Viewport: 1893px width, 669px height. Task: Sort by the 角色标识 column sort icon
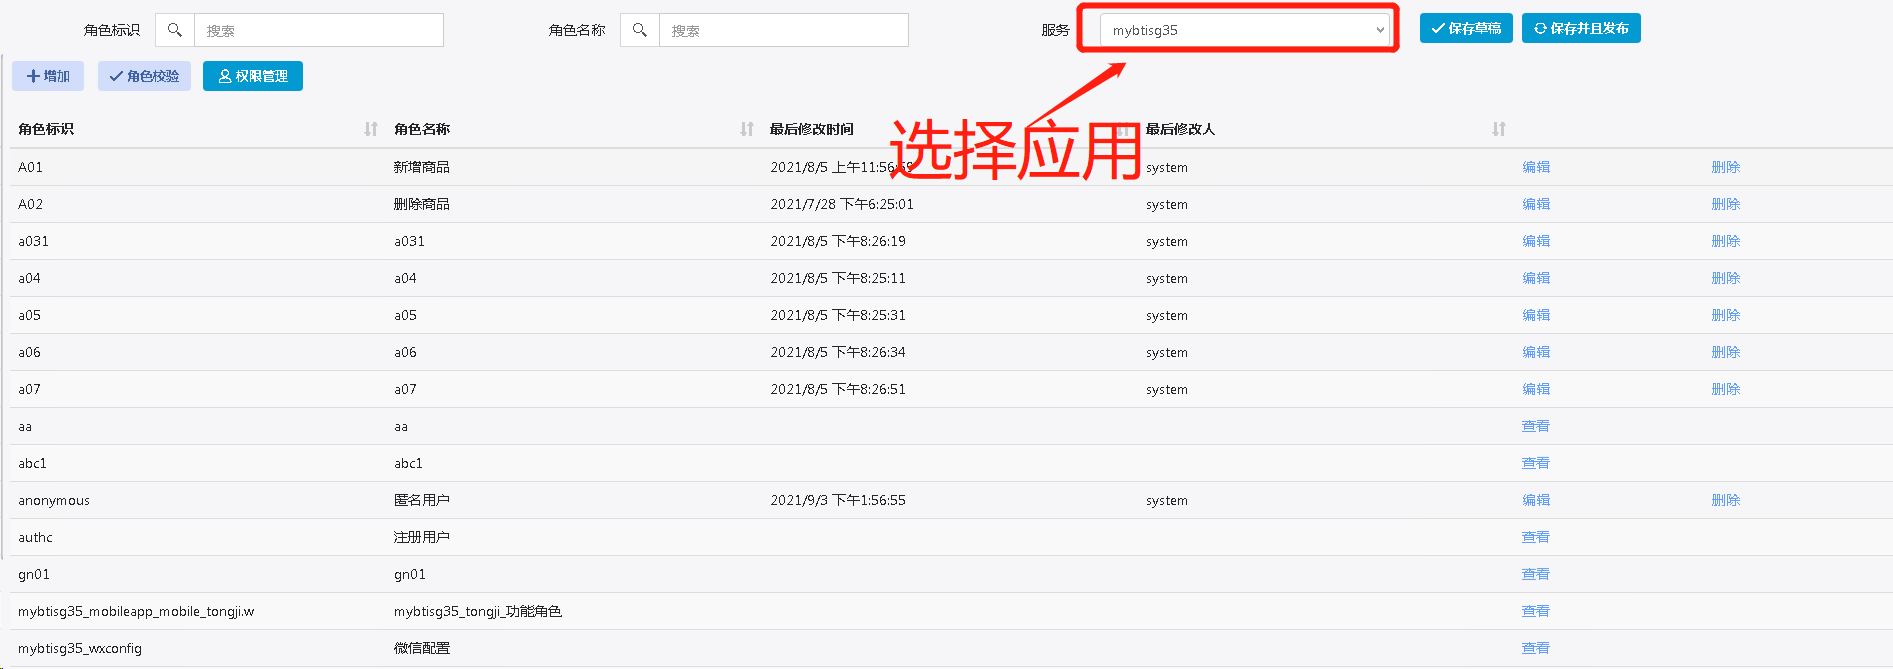371,129
